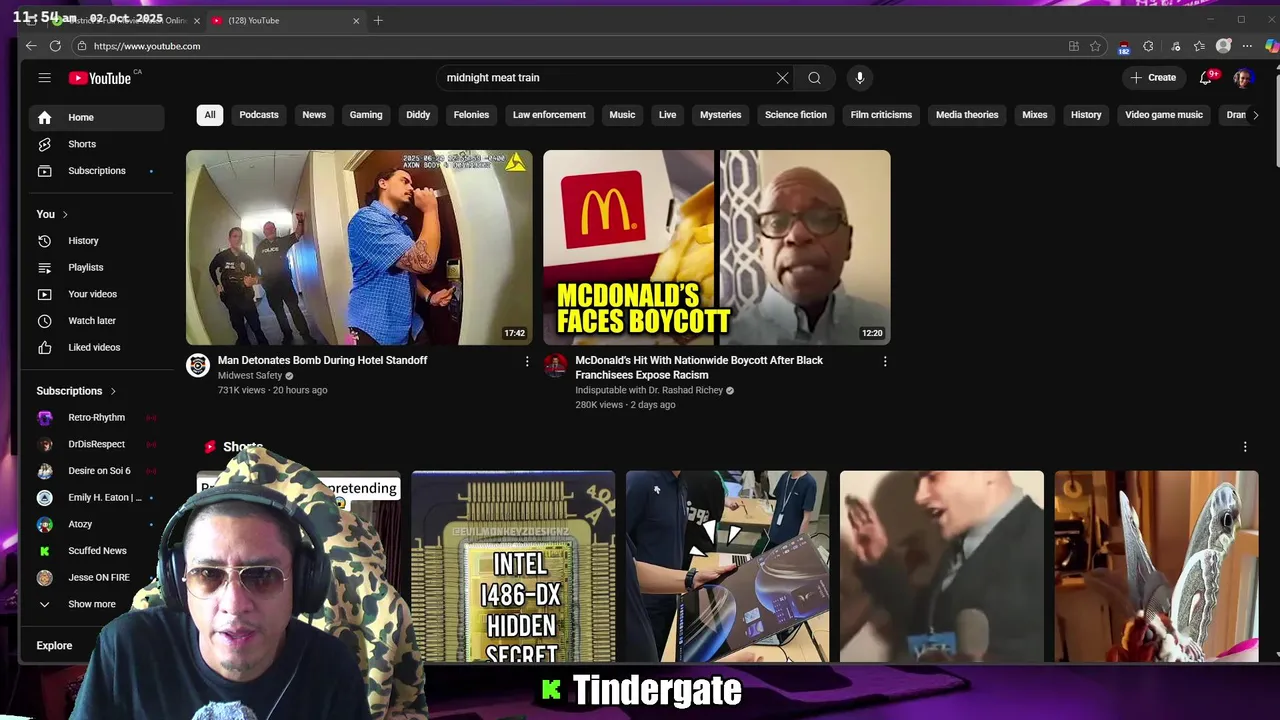Open a new browser tab

378,20
